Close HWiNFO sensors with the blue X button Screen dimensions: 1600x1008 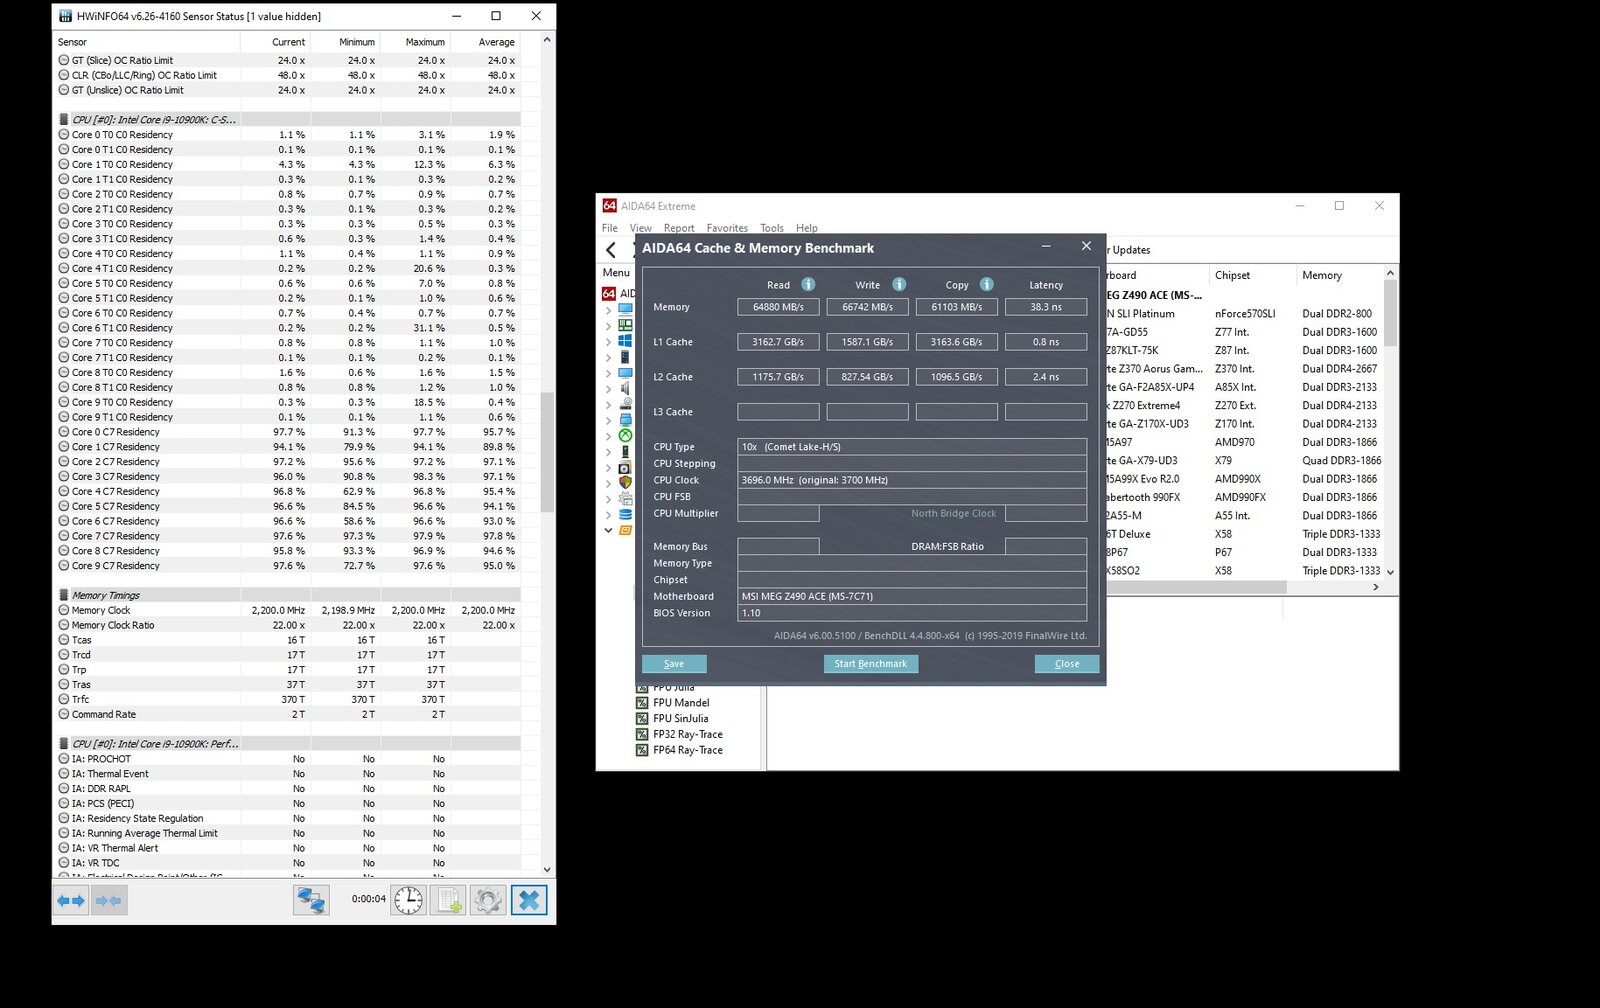click(x=529, y=900)
